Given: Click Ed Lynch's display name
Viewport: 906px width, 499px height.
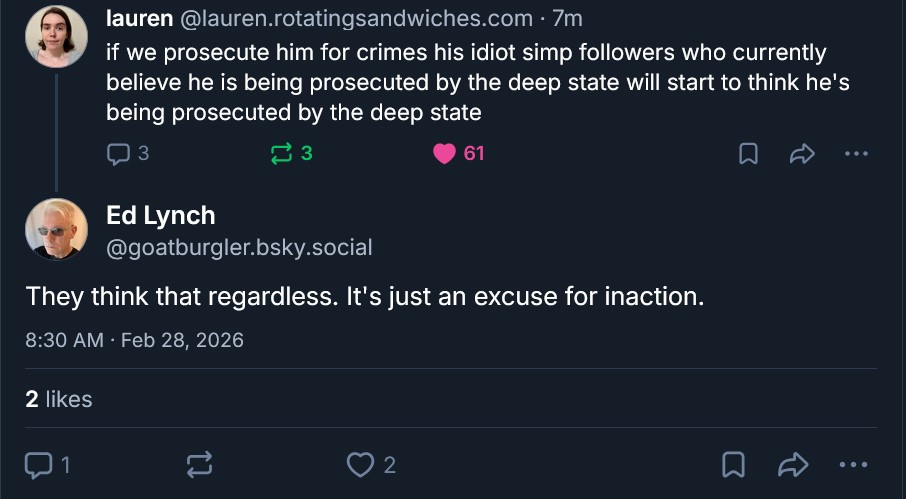Looking at the screenshot, I should (x=160, y=215).
